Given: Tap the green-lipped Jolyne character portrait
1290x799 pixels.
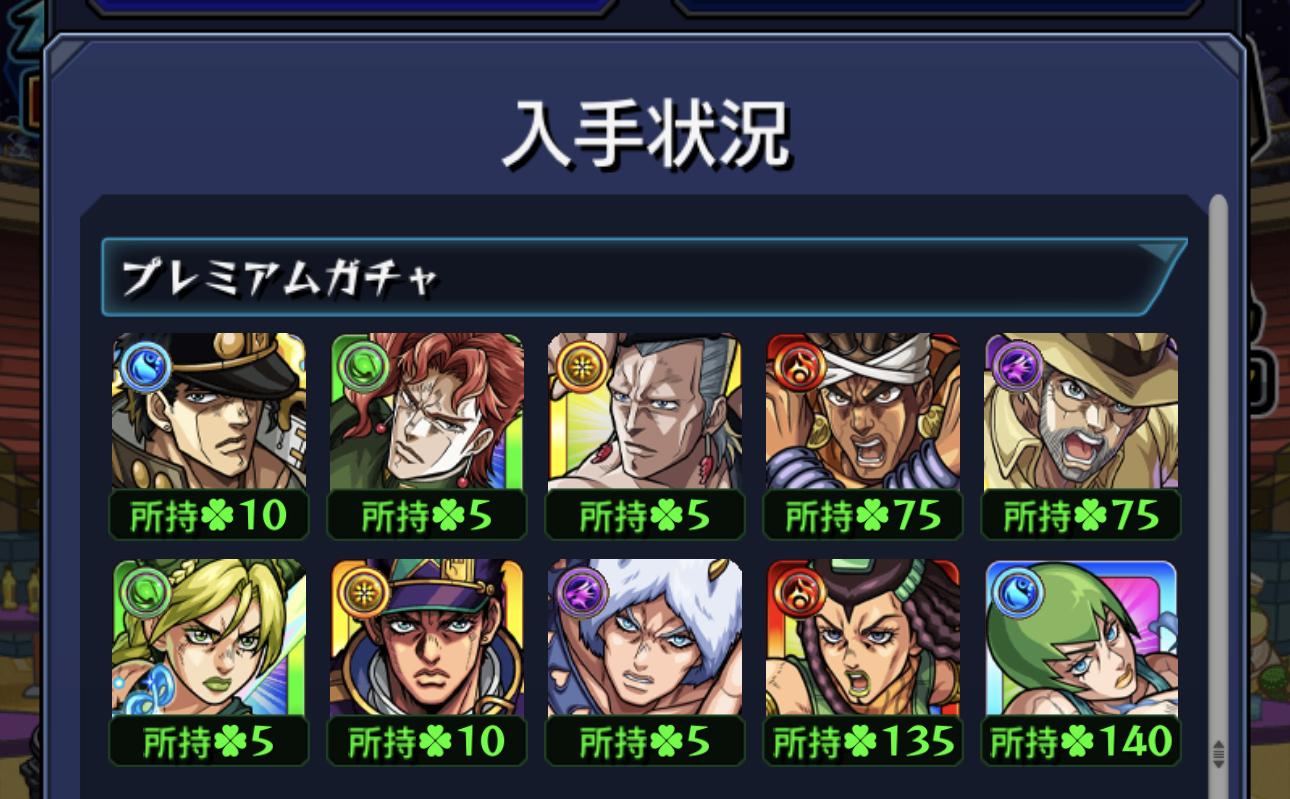Looking at the screenshot, I should [209, 638].
